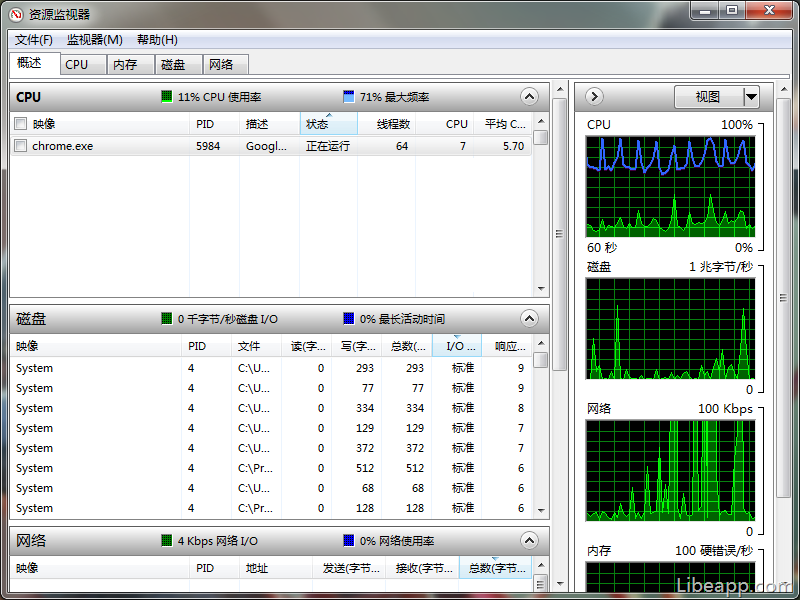Screen dimensions: 800x600
Task: Click the network table scroll up arrow
Action: [x=541, y=565]
